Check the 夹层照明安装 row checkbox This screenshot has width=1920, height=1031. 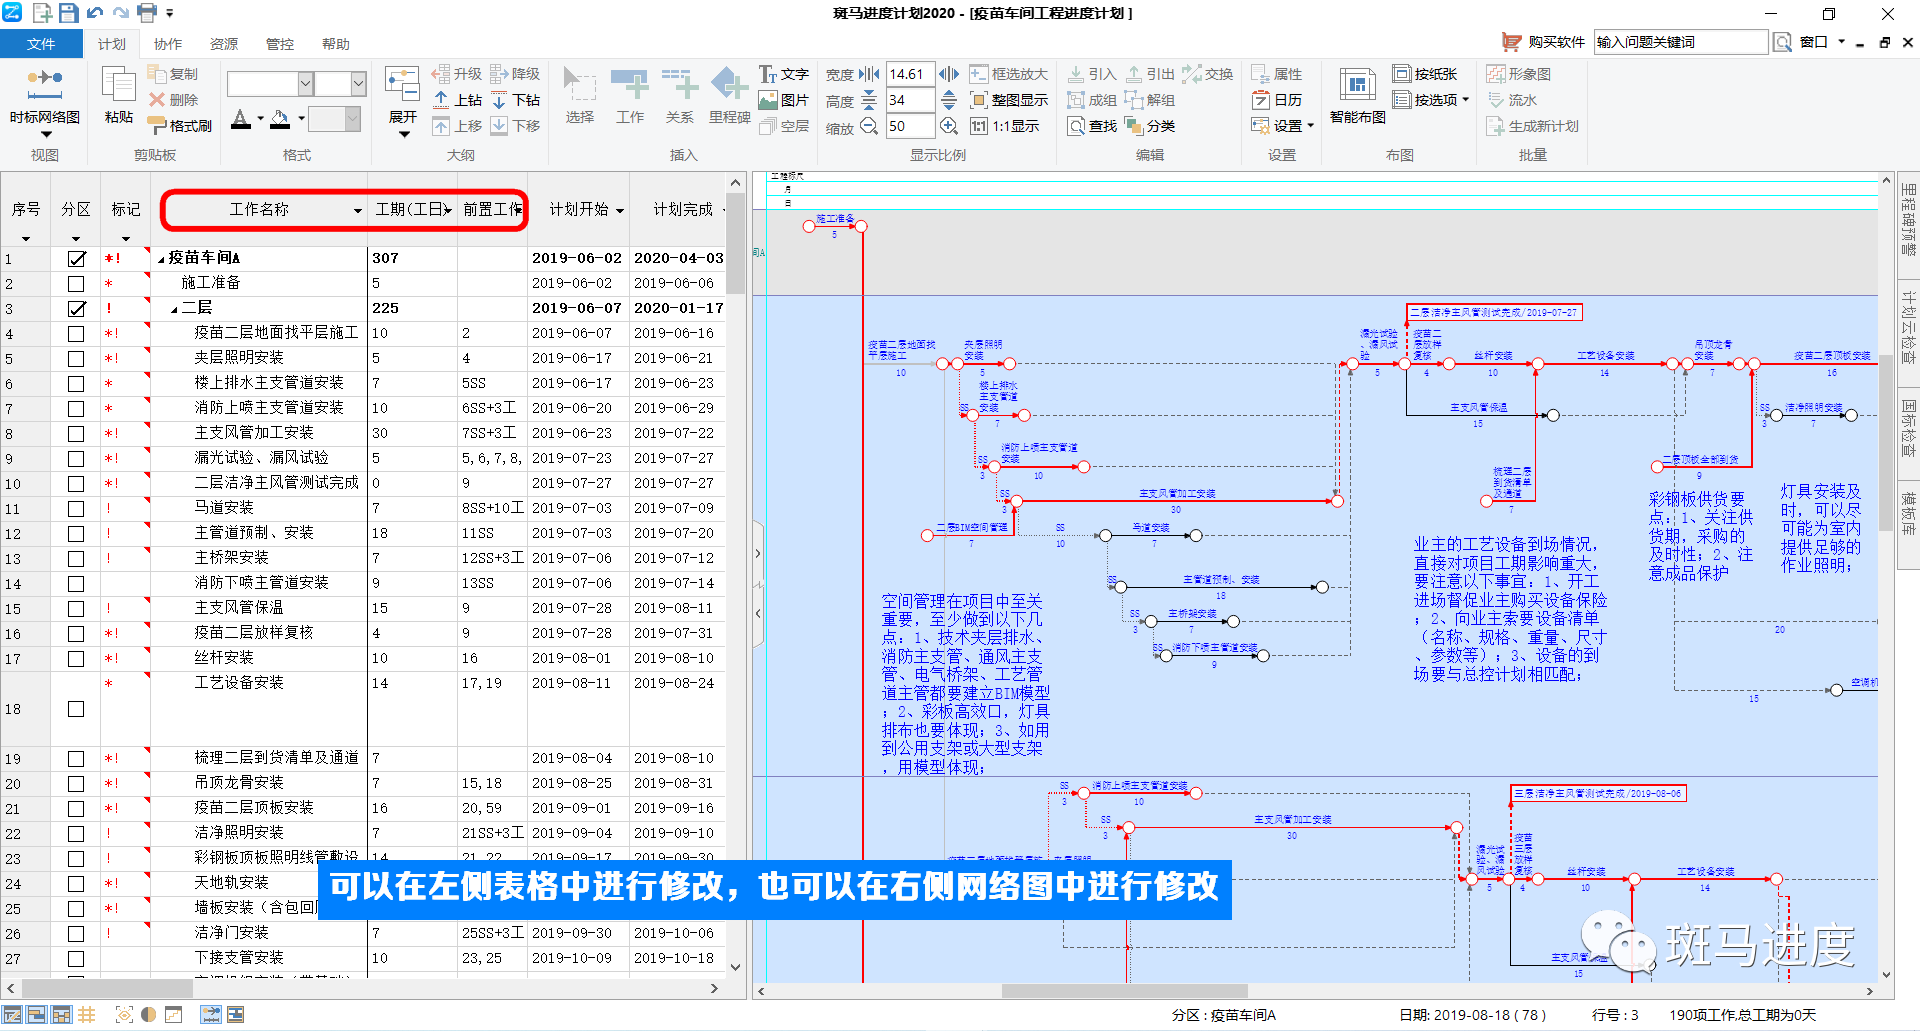(x=76, y=358)
